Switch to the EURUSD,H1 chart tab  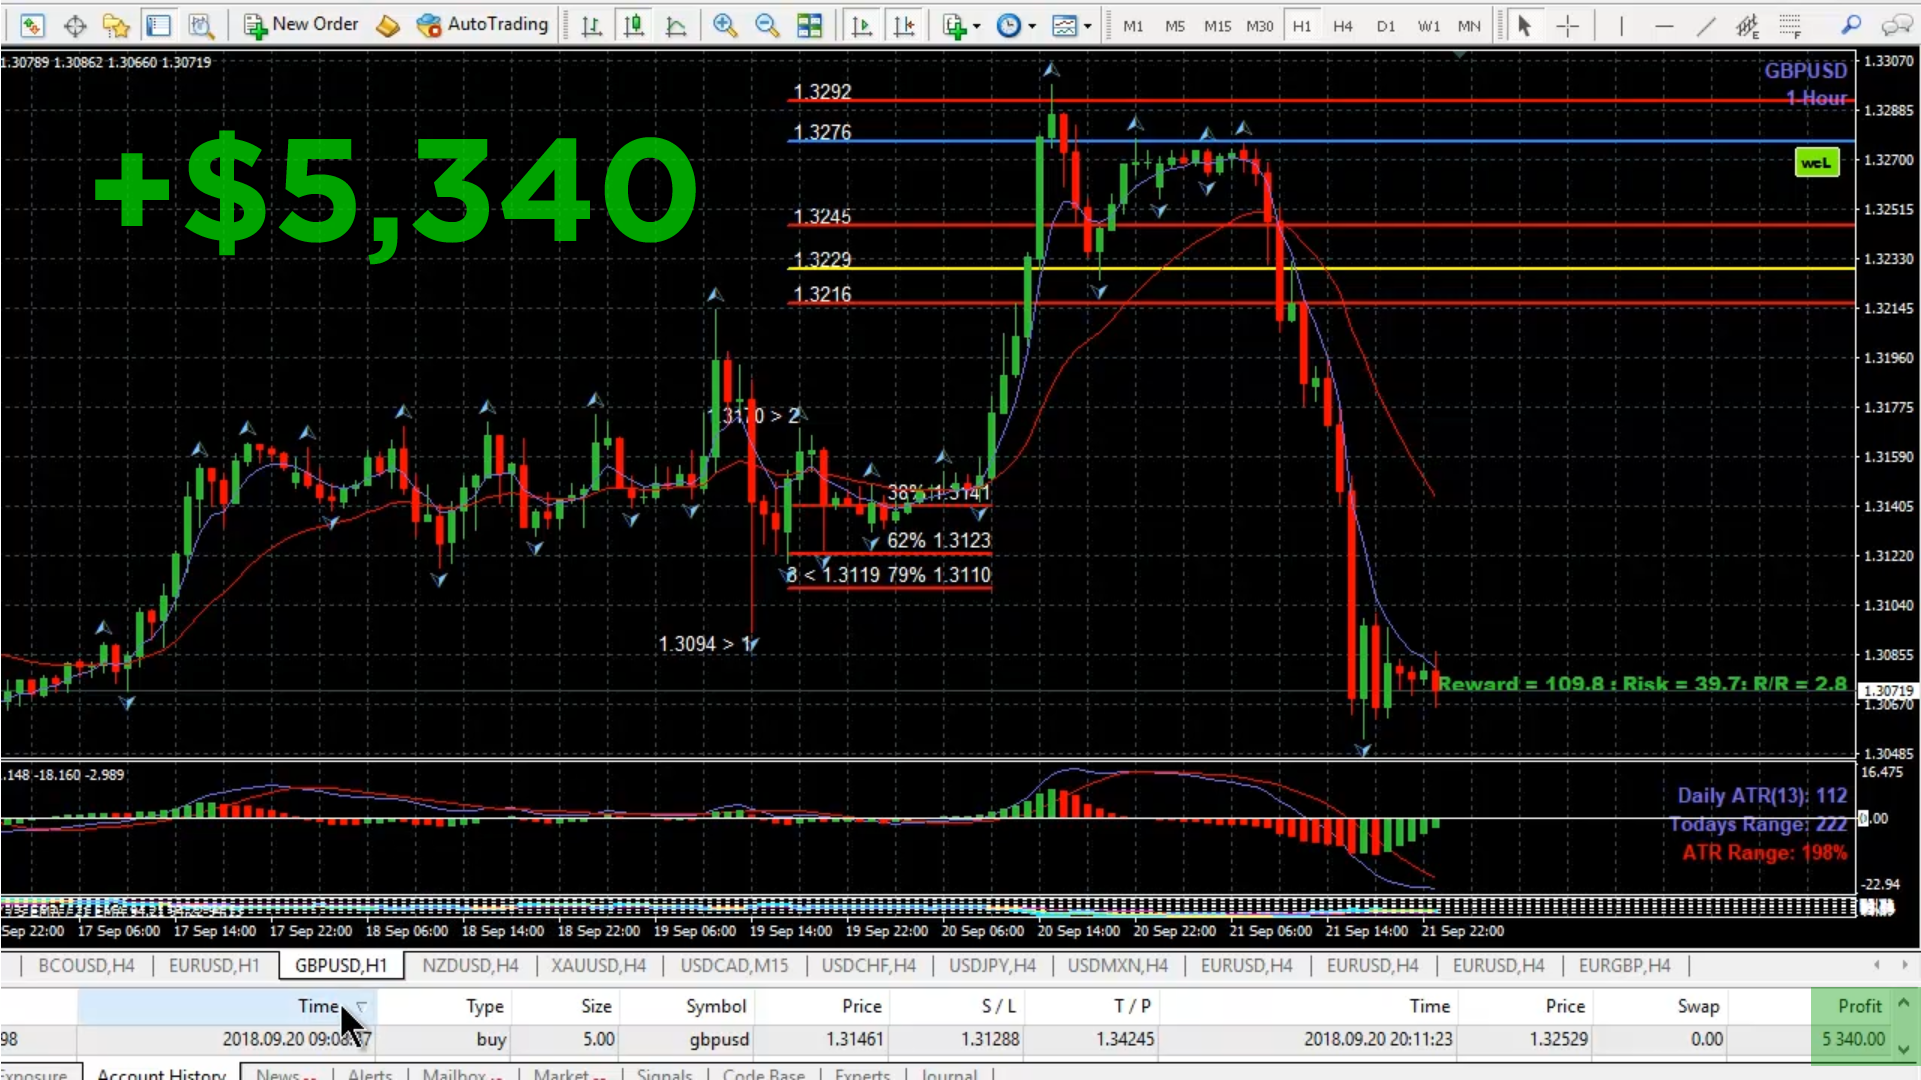pos(214,965)
